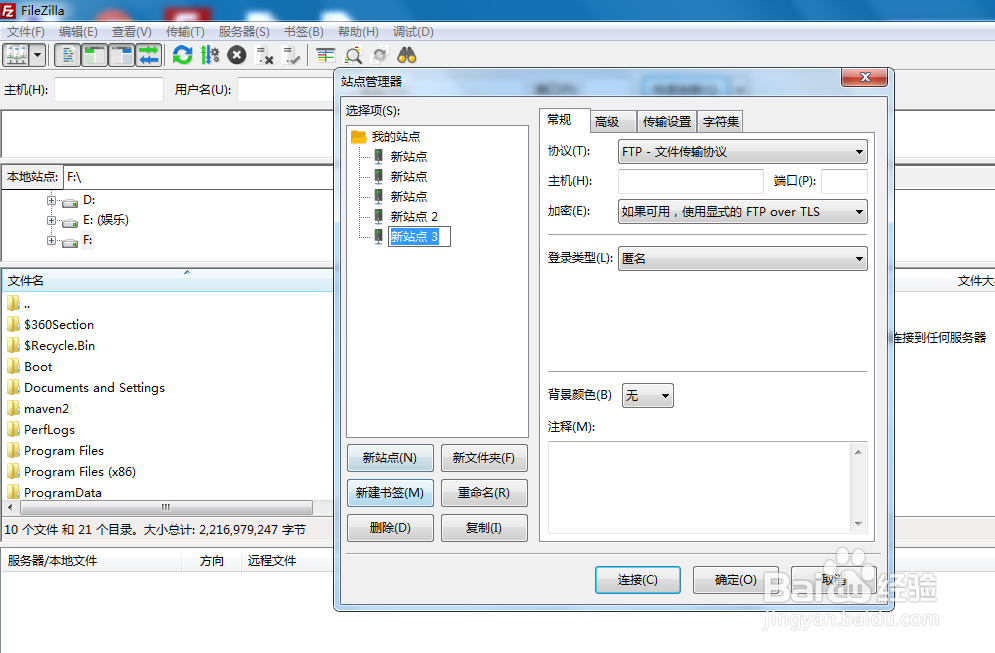The height and width of the screenshot is (653, 995).
Task: Select maven2 folder in file list
Action: click(46, 408)
